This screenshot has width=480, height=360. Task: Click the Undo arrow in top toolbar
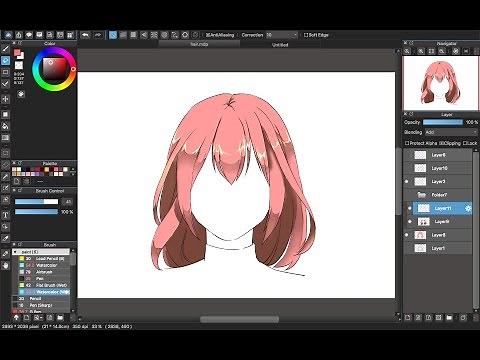(85, 35)
